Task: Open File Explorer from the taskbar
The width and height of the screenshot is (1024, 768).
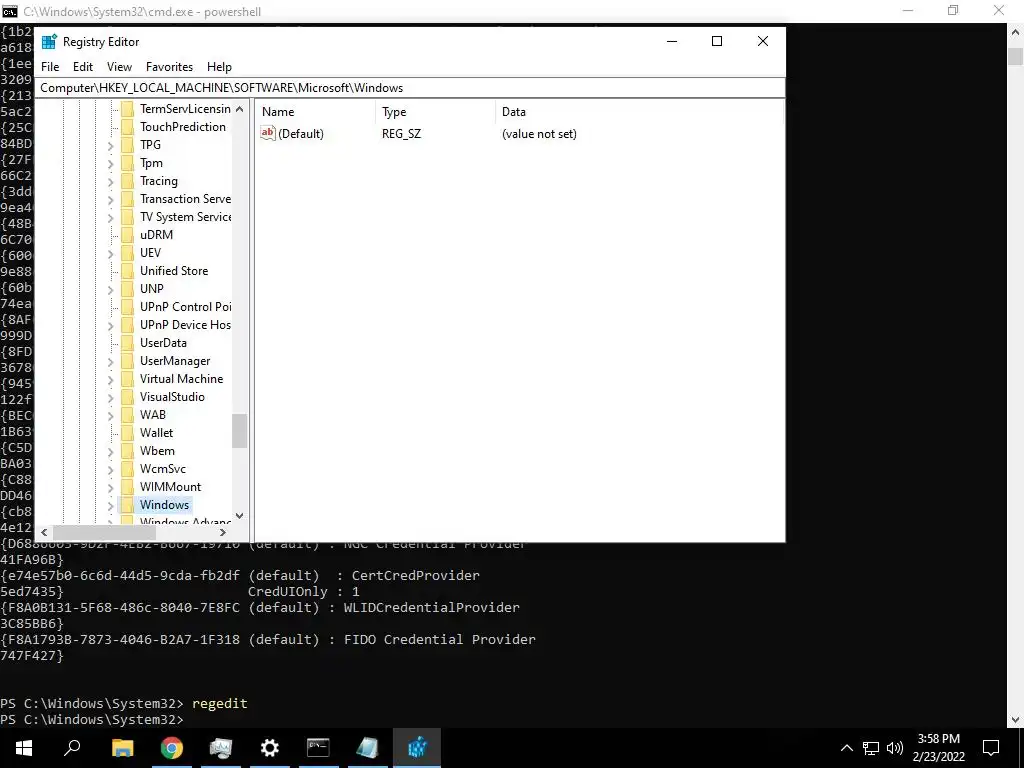Action: 122,748
